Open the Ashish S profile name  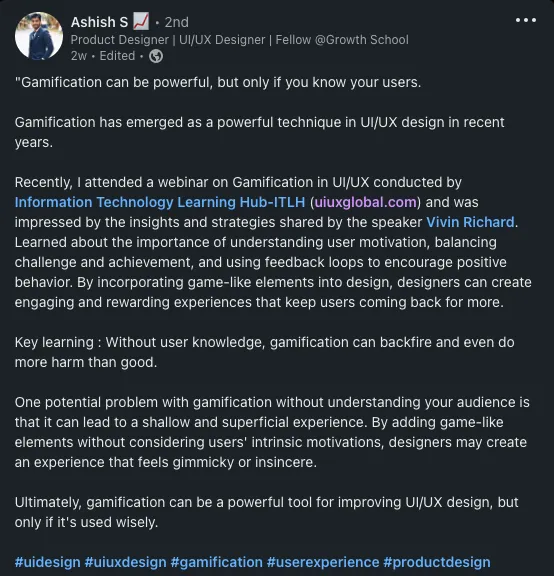[99, 22]
